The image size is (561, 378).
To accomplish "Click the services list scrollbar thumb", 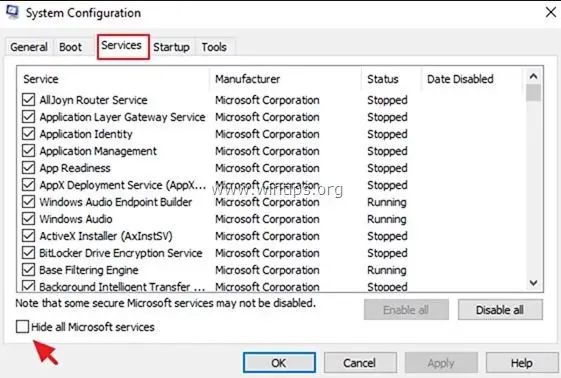I will click(533, 93).
